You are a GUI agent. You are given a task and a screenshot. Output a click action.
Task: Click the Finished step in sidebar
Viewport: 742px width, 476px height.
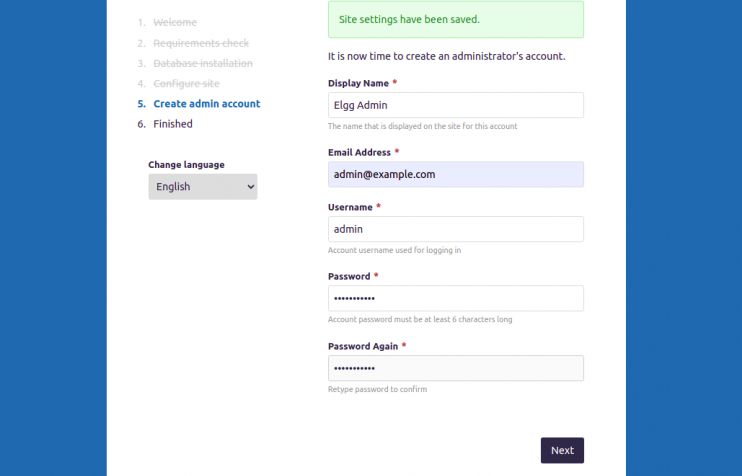coord(173,124)
